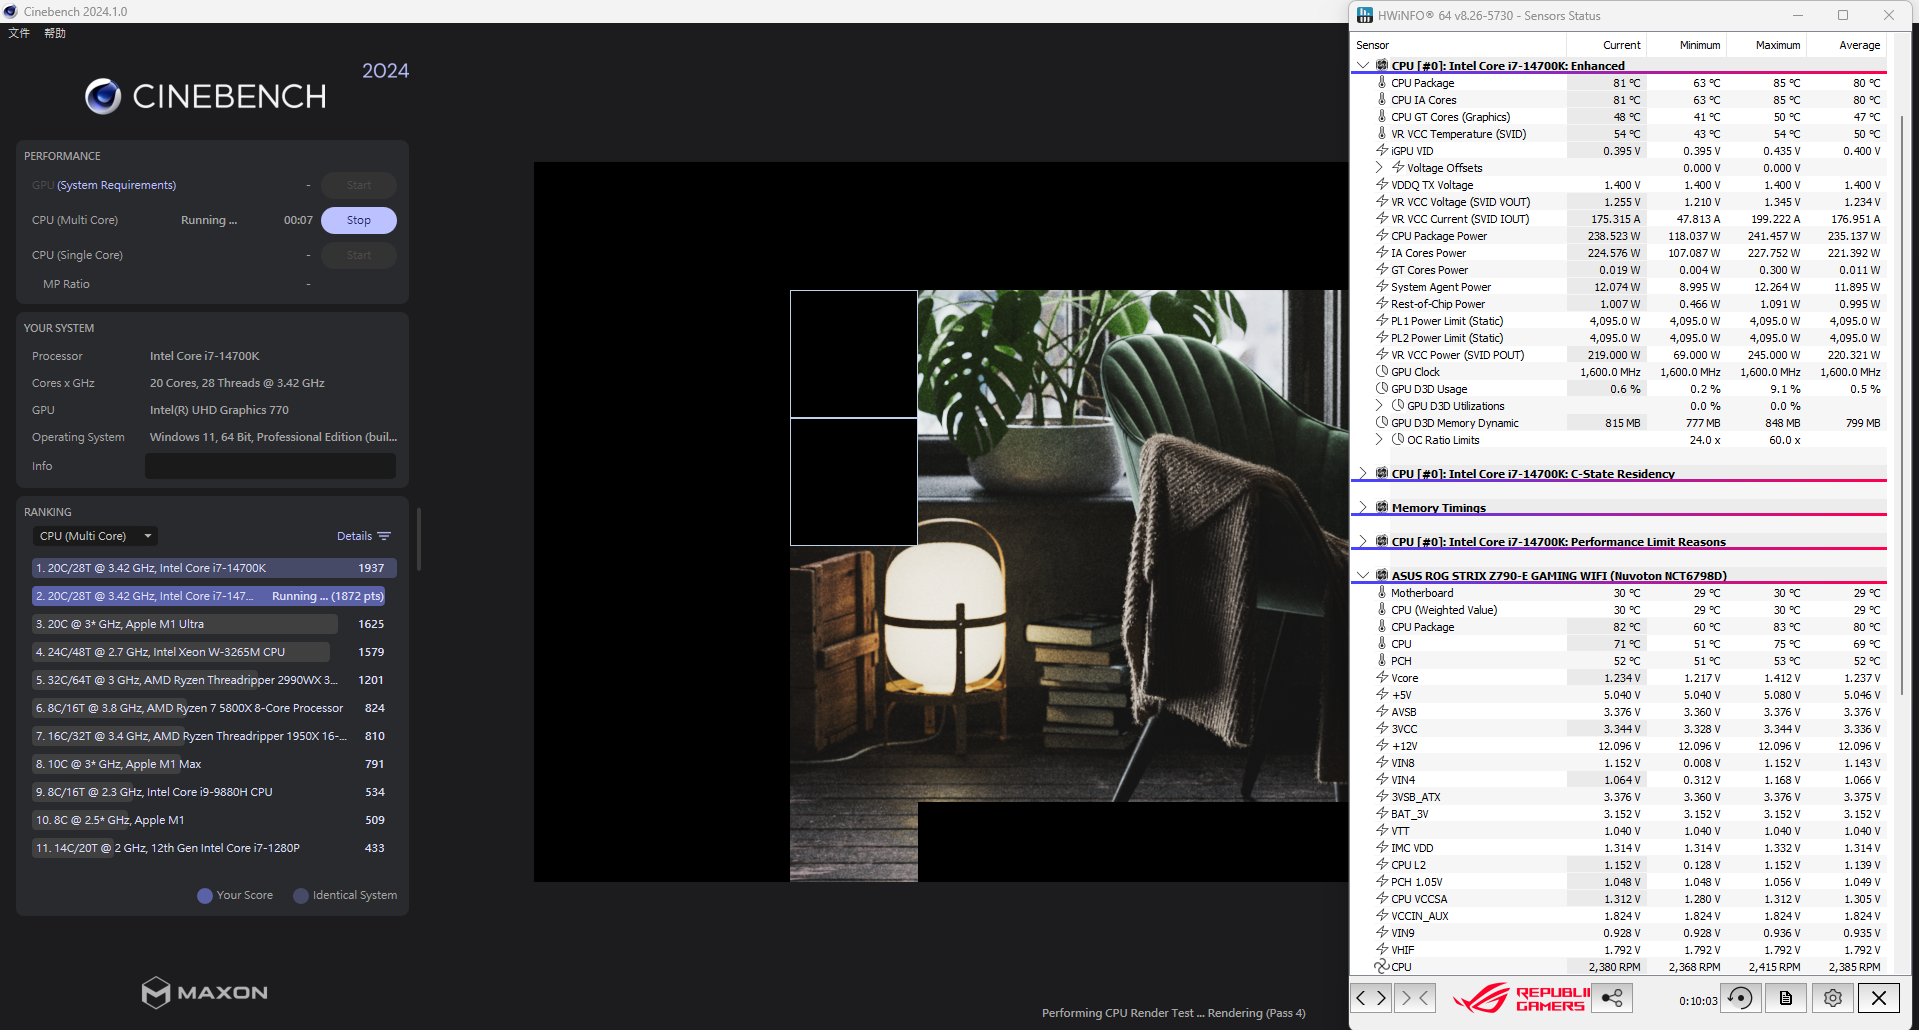Click the CPU Single Core Start button
The height and width of the screenshot is (1030, 1919).
(x=359, y=255)
